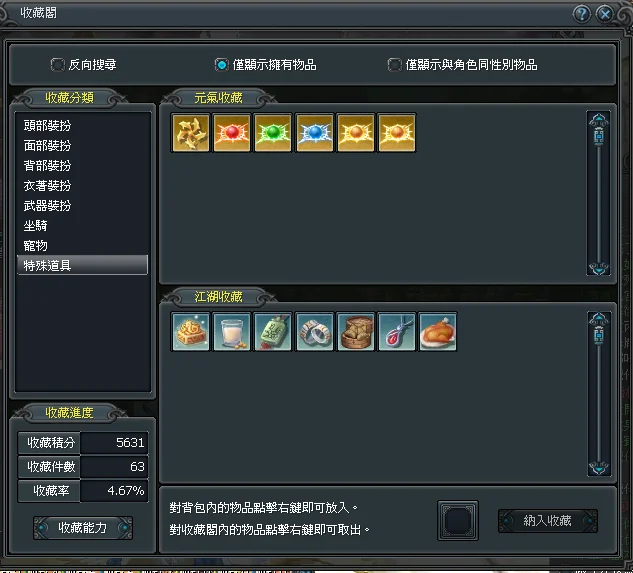
Task: Select the blue orb vitality item
Action: click(x=314, y=132)
